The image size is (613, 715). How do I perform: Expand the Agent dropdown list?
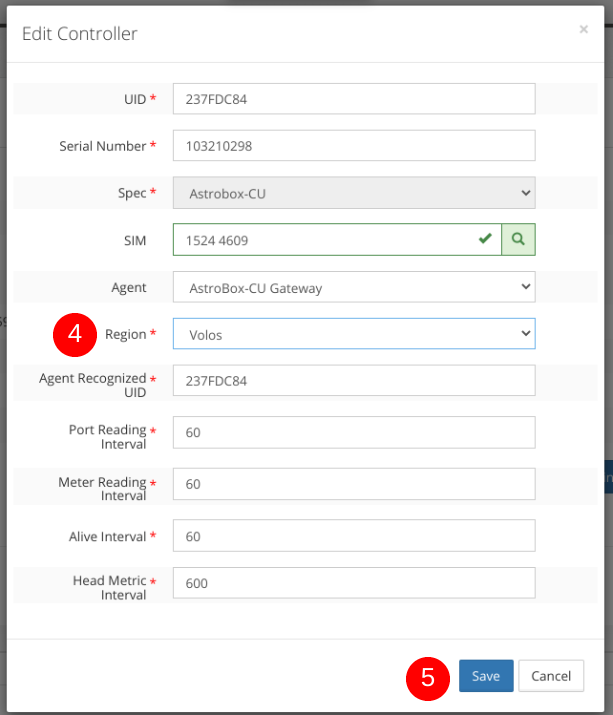point(354,288)
